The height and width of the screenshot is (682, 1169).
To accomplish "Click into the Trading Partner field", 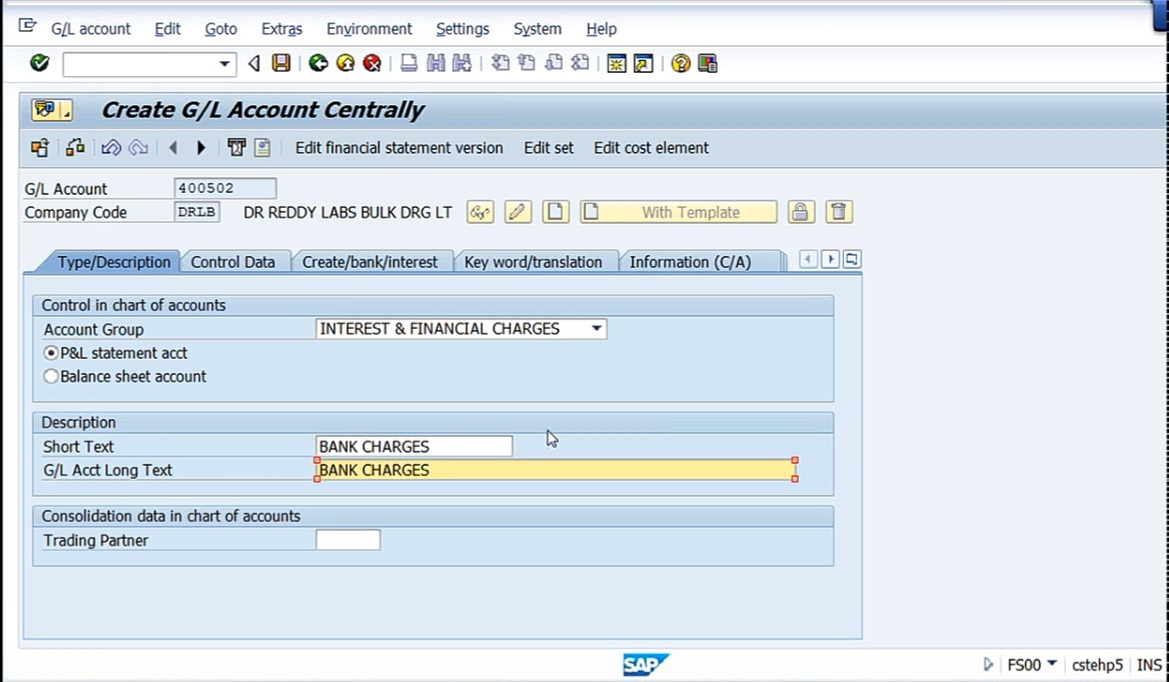I will point(347,540).
